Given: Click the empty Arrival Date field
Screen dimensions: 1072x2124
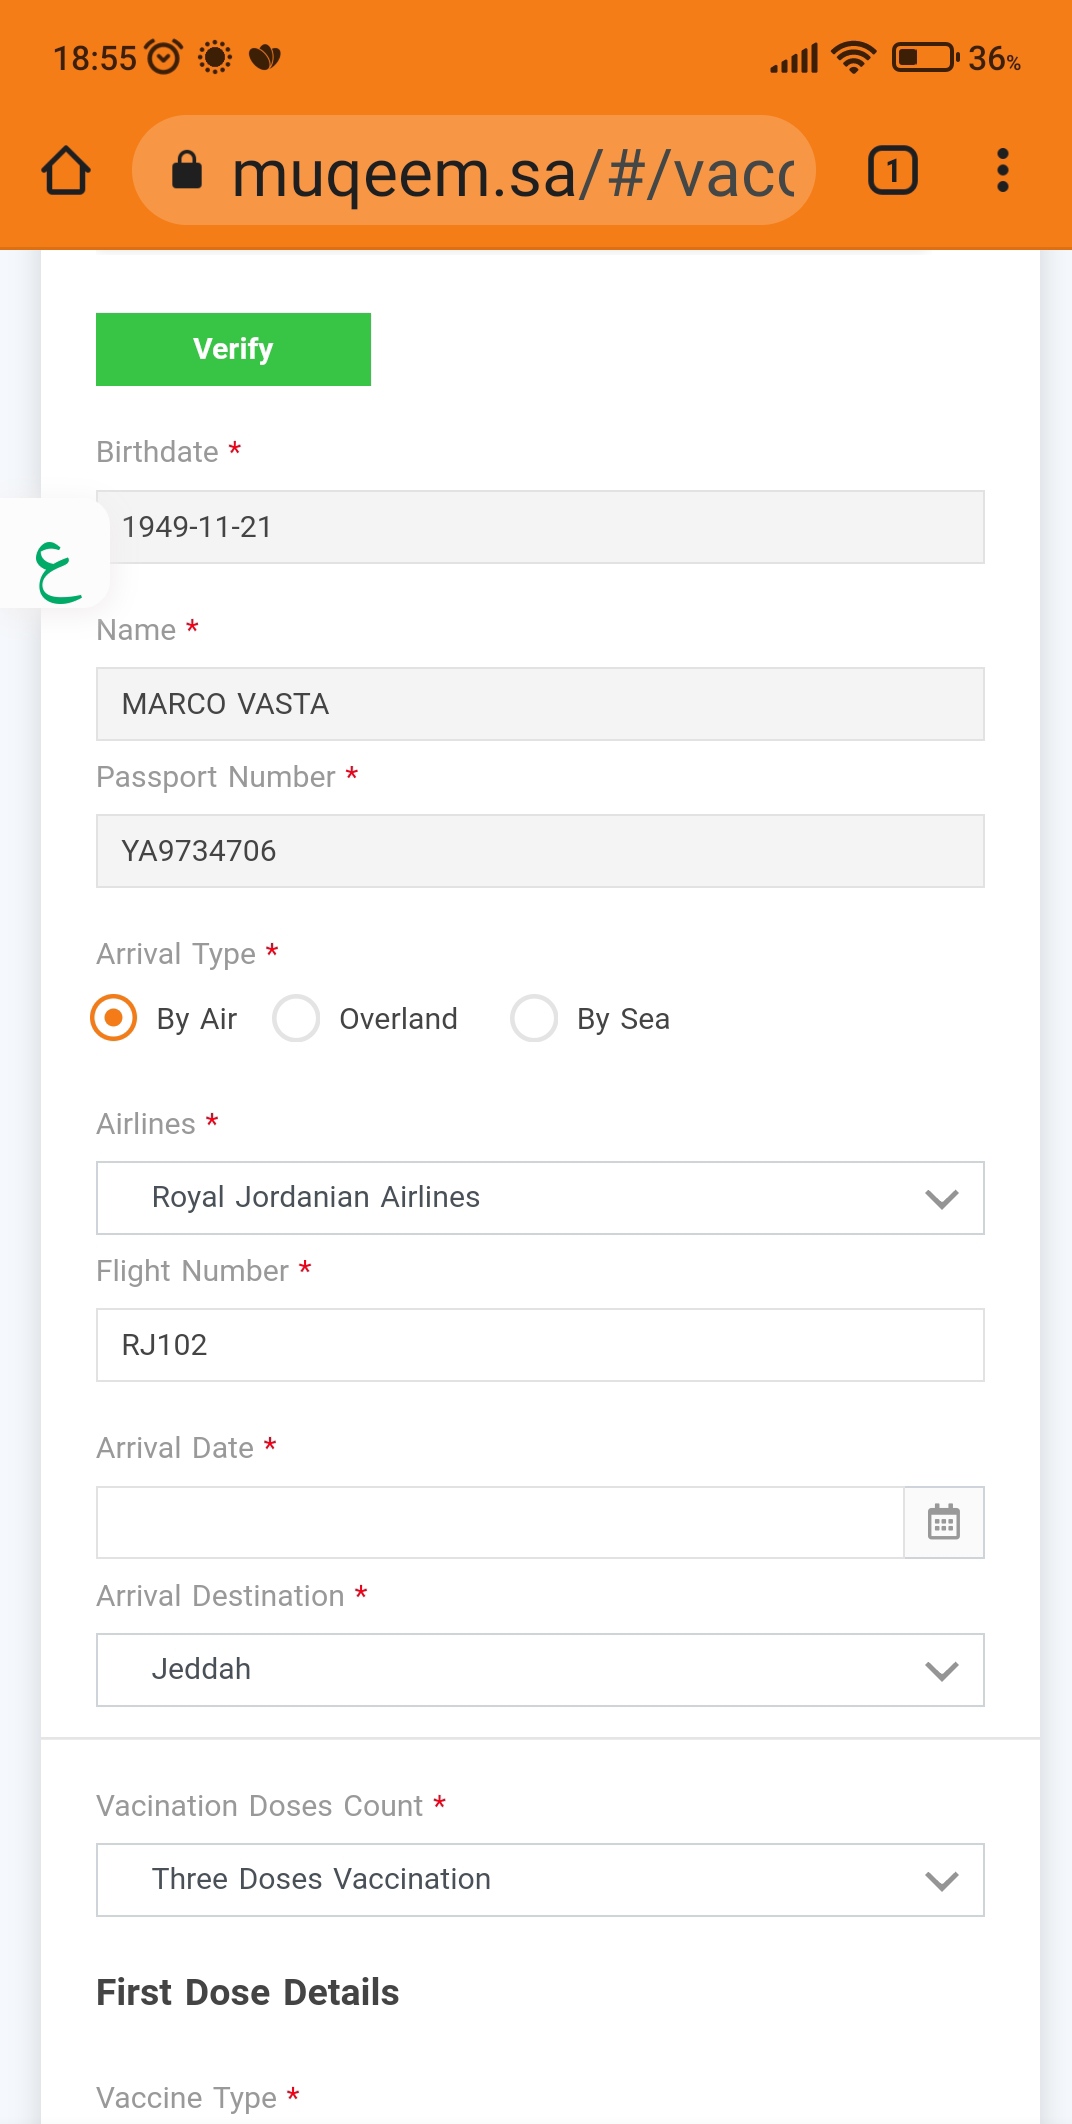Looking at the screenshot, I should 500,1522.
